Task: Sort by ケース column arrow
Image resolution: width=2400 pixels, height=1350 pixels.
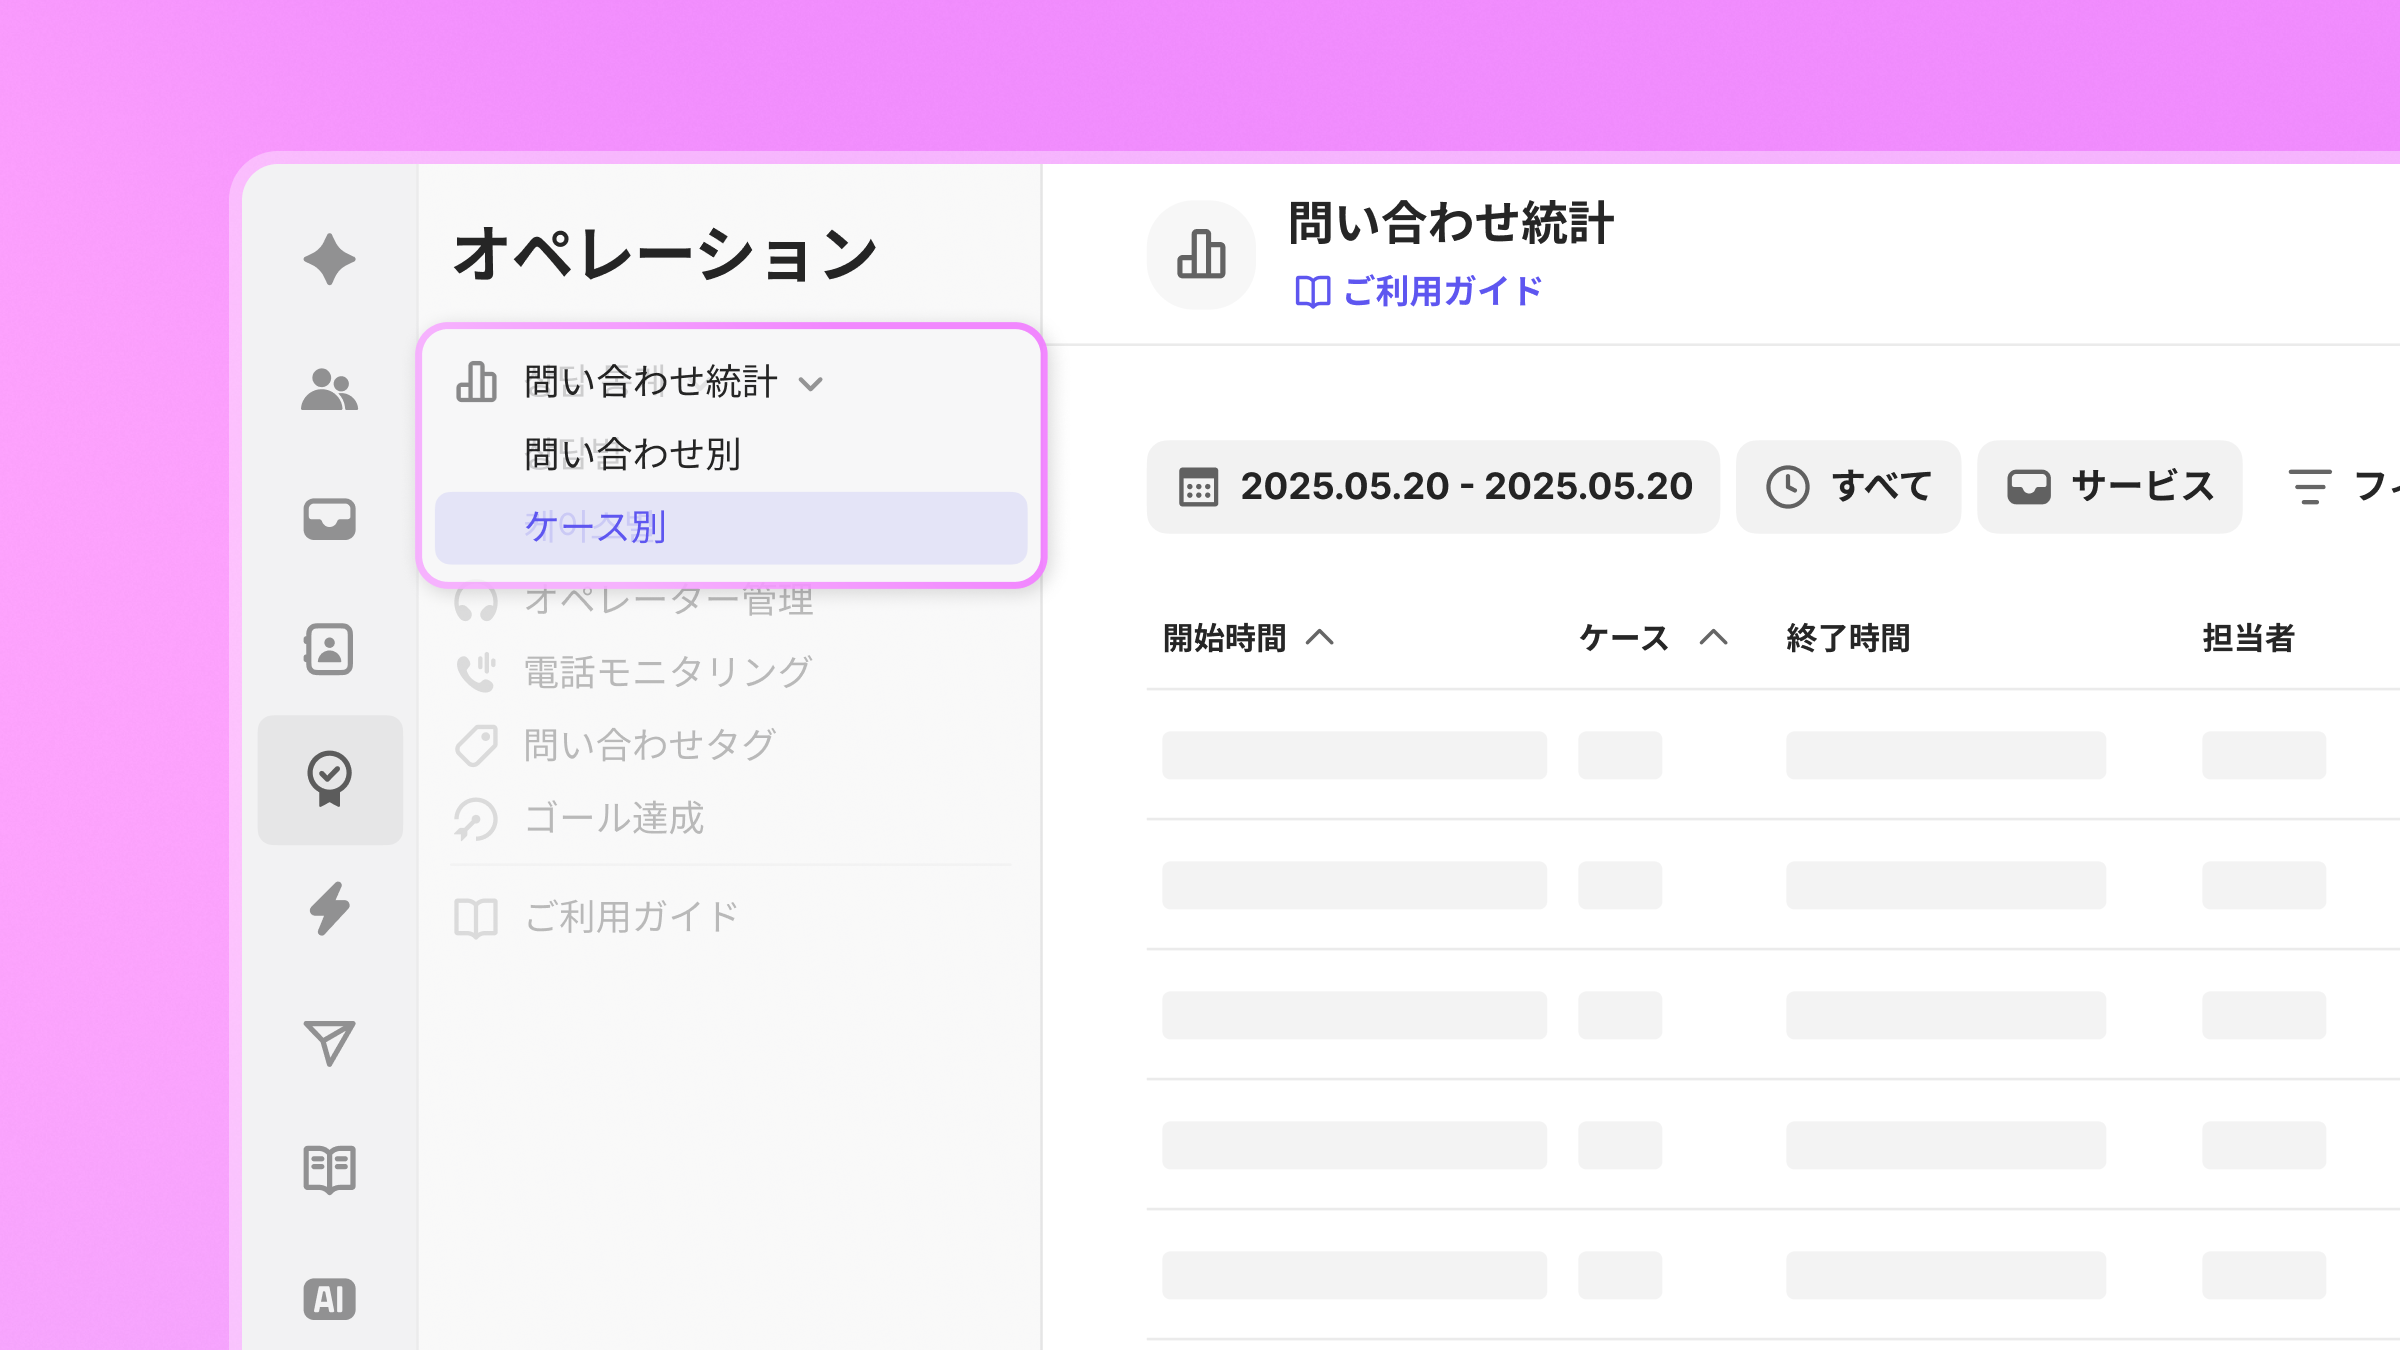Action: 1713,638
